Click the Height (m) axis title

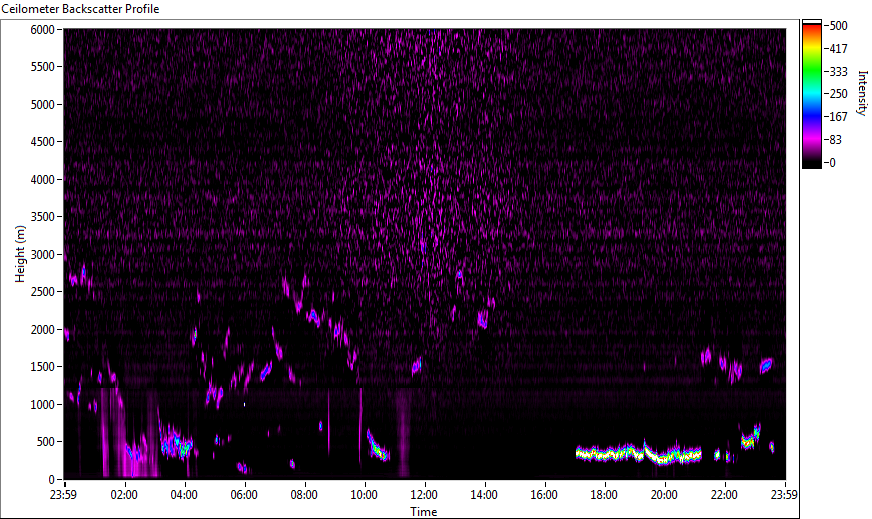click(x=20, y=254)
